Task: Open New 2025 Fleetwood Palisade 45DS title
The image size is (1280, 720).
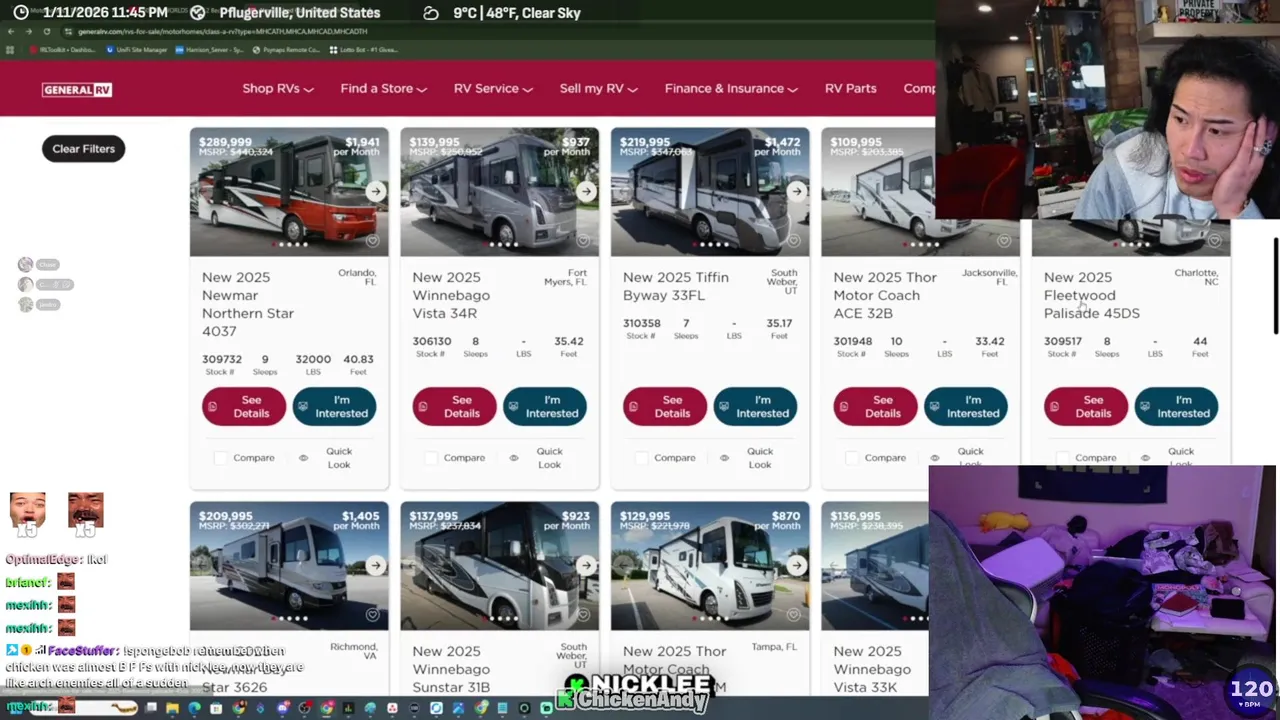Action: pyautogui.click(x=1092, y=295)
